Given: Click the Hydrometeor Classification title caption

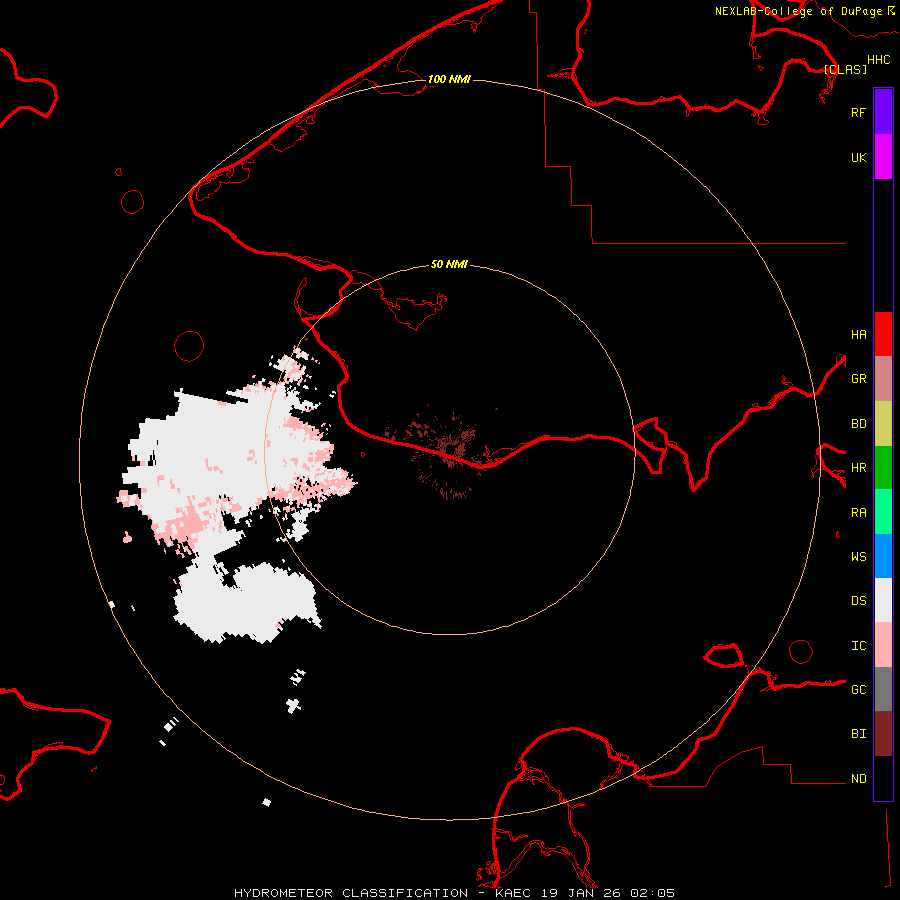Looking at the screenshot, I should click(454, 893).
